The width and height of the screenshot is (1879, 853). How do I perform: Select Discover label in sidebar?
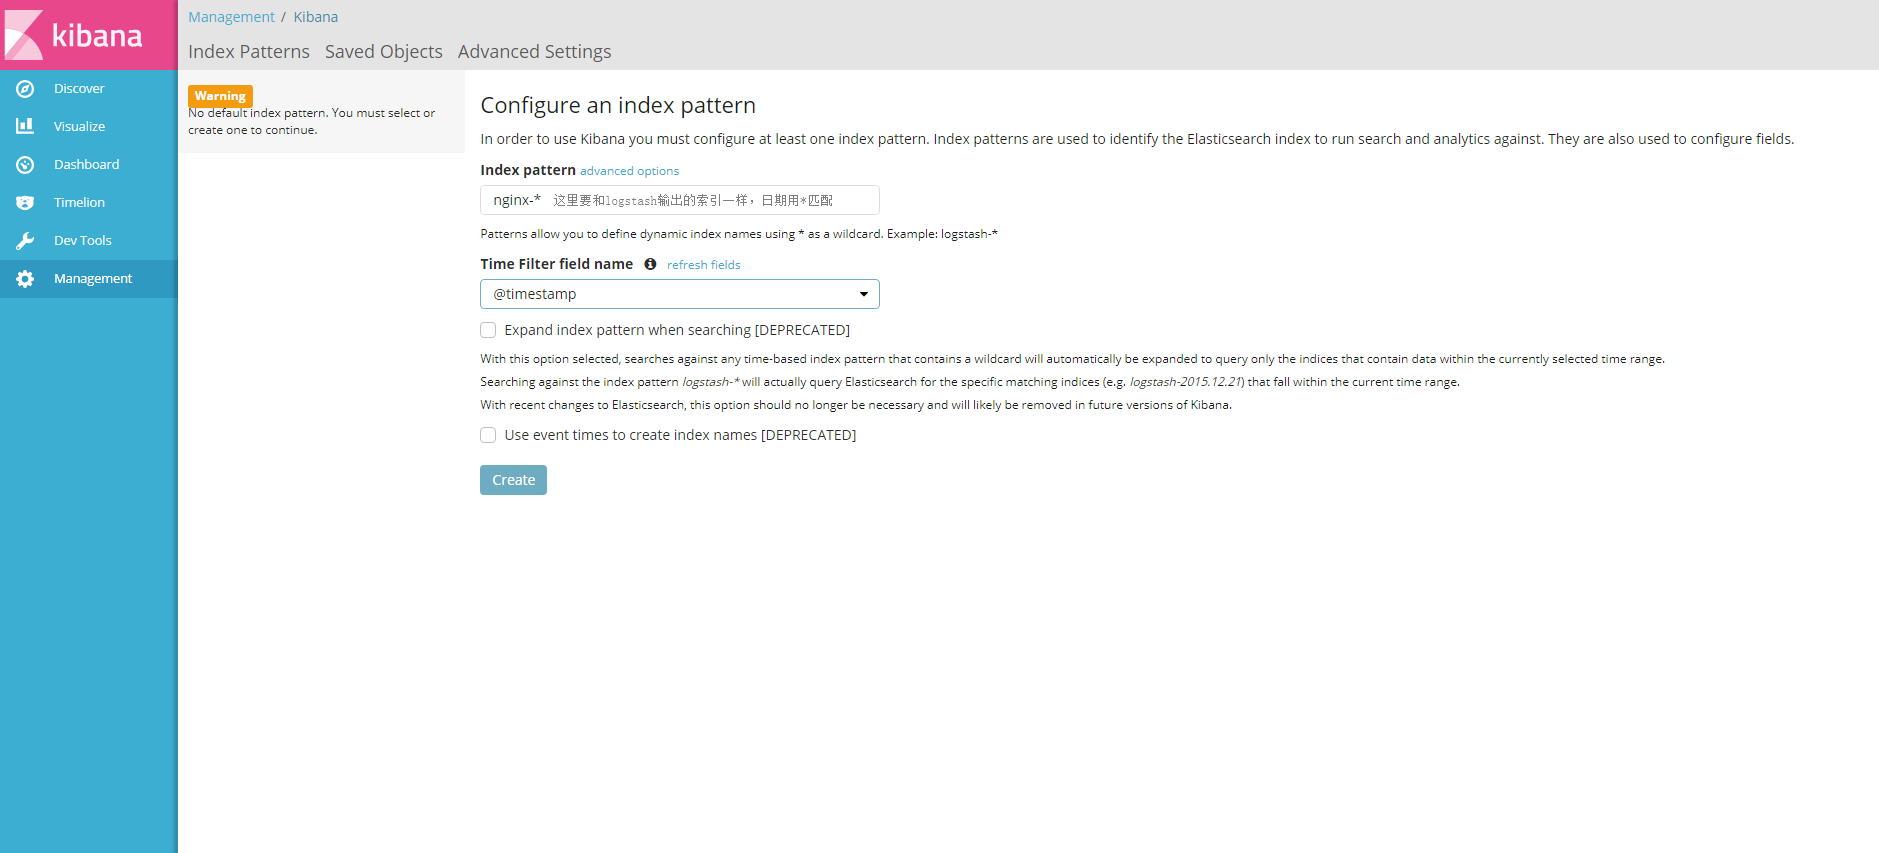(x=79, y=89)
